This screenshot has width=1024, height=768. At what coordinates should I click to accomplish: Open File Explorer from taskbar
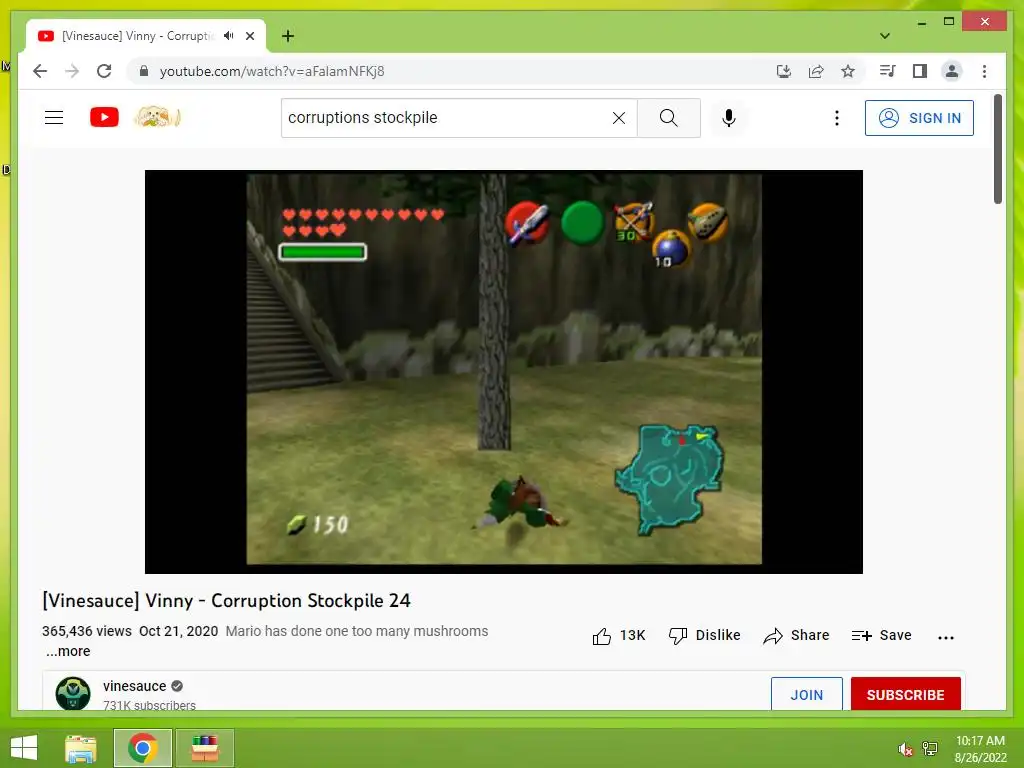[81, 748]
